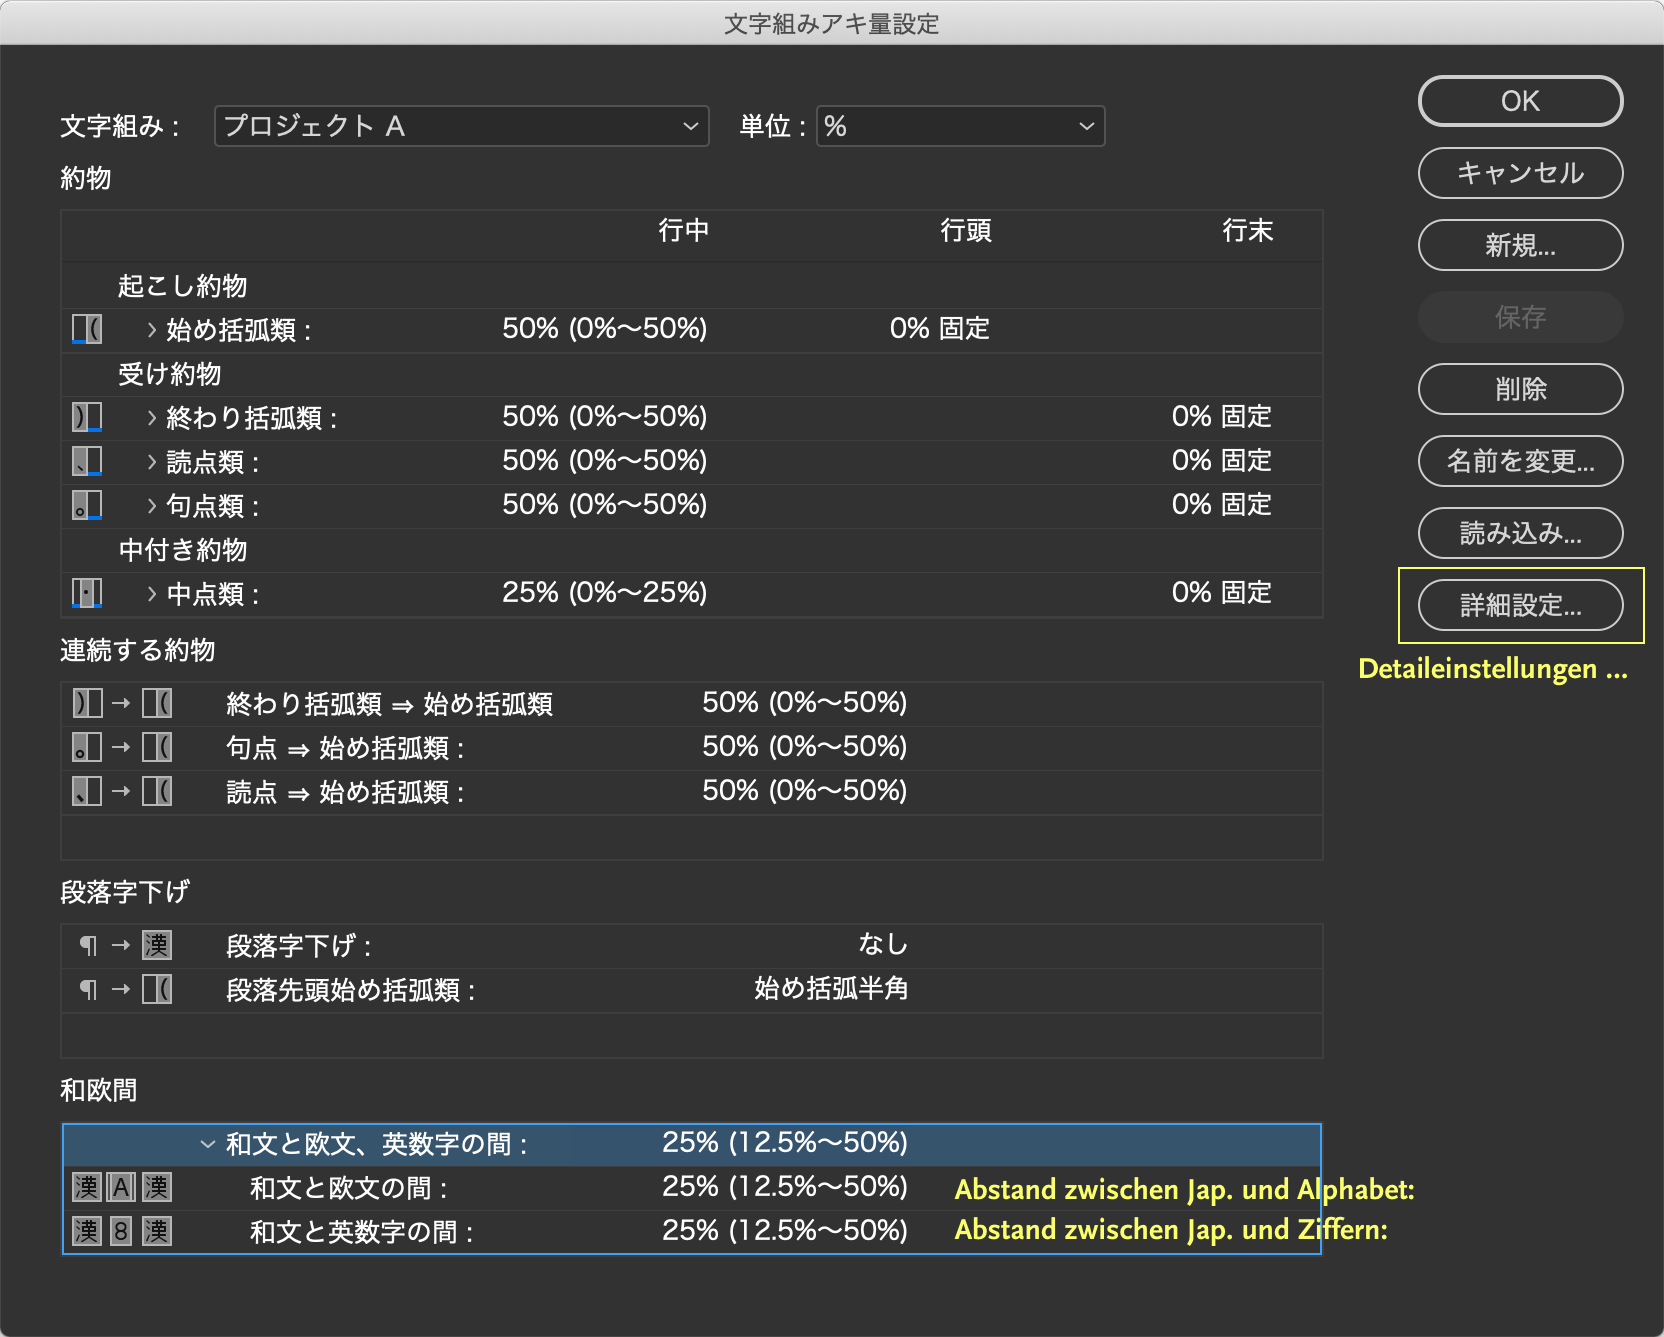Open the 単位 unit dropdown
This screenshot has height=1337, width=1664.
(x=960, y=126)
